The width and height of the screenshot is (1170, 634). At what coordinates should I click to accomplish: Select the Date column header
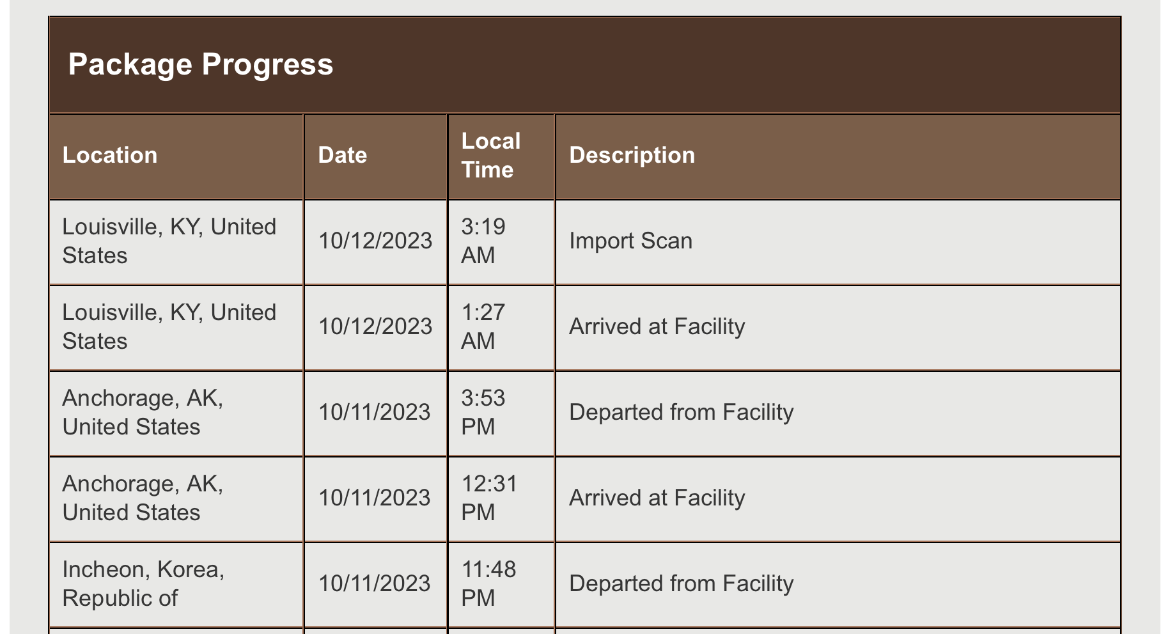pyautogui.click(x=375, y=156)
